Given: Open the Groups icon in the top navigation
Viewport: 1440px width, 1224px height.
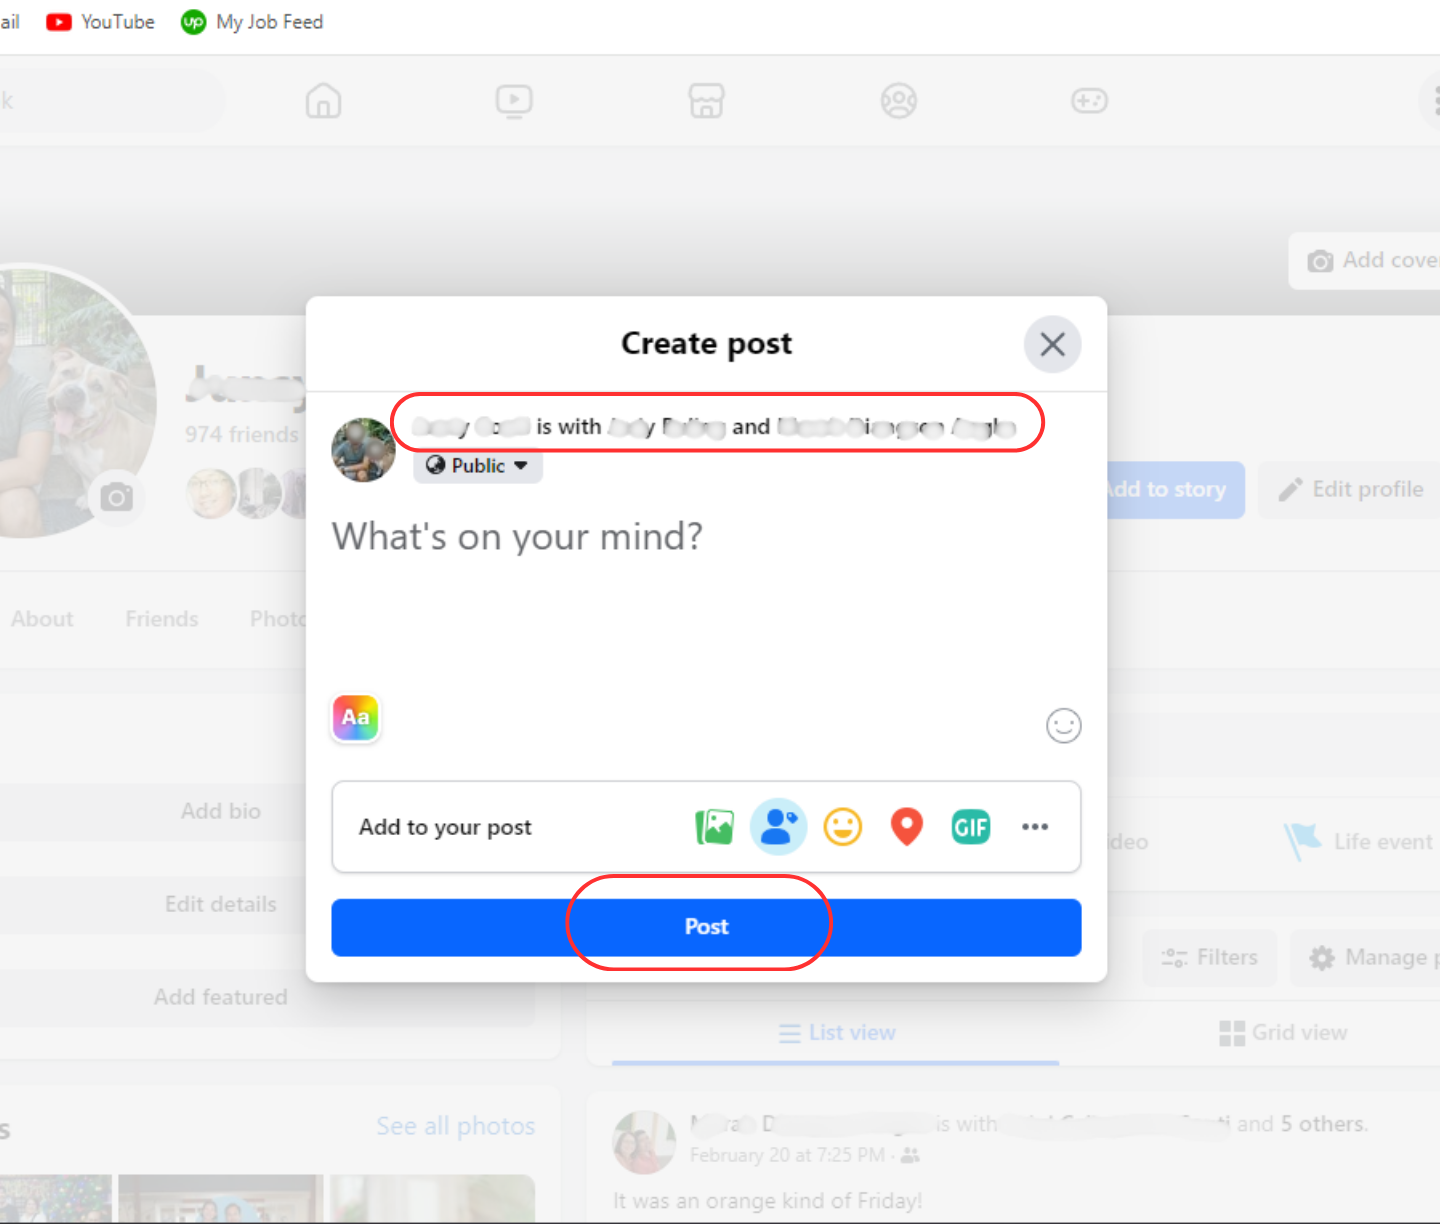Looking at the screenshot, I should point(898,101).
